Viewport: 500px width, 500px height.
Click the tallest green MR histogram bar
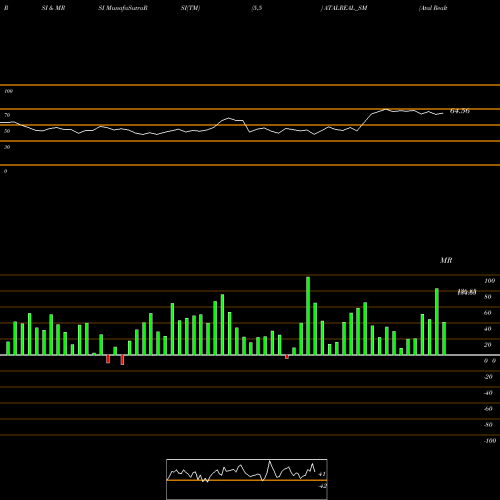coord(308,316)
